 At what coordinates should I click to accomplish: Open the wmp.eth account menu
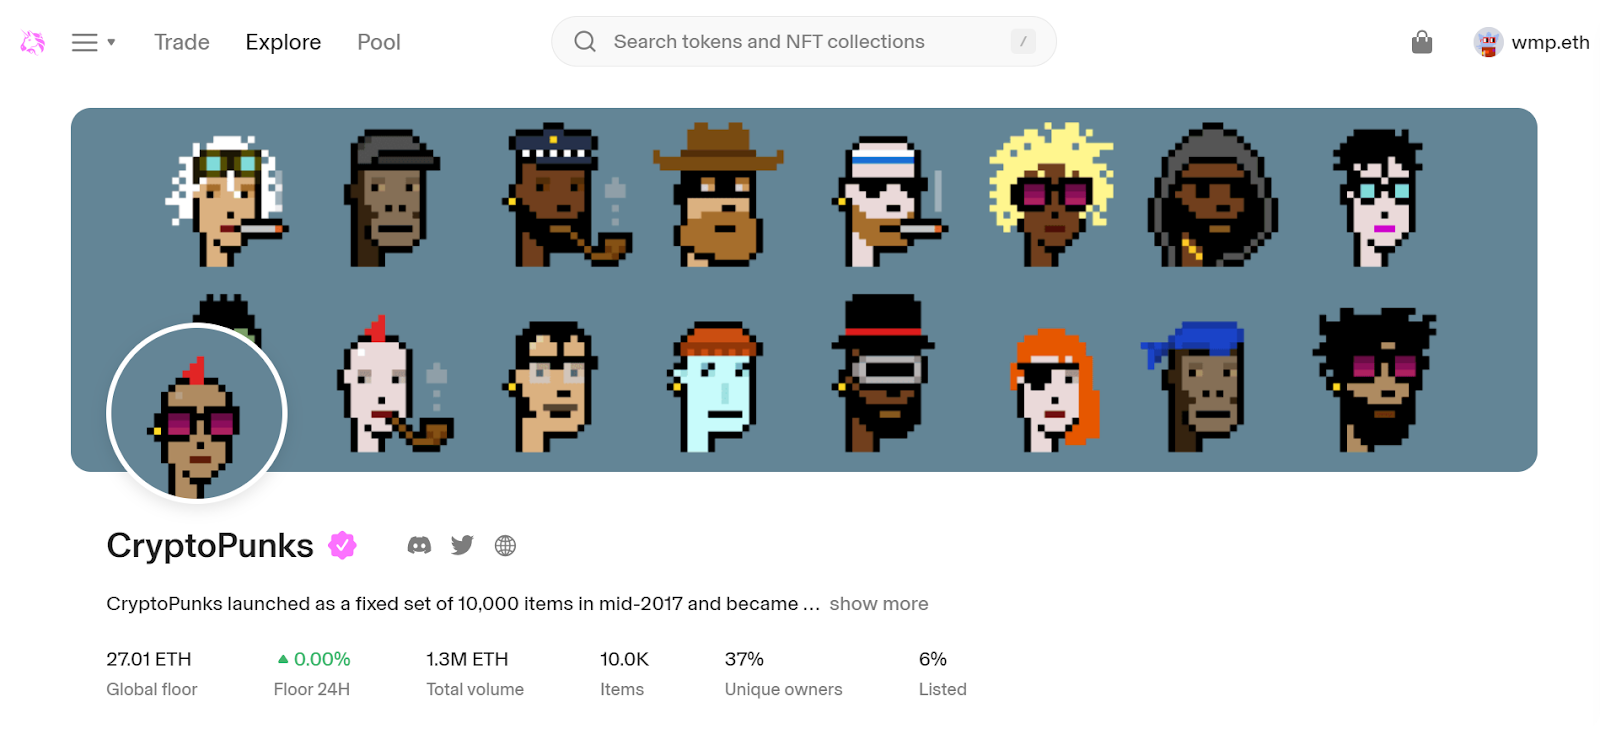point(1531,42)
